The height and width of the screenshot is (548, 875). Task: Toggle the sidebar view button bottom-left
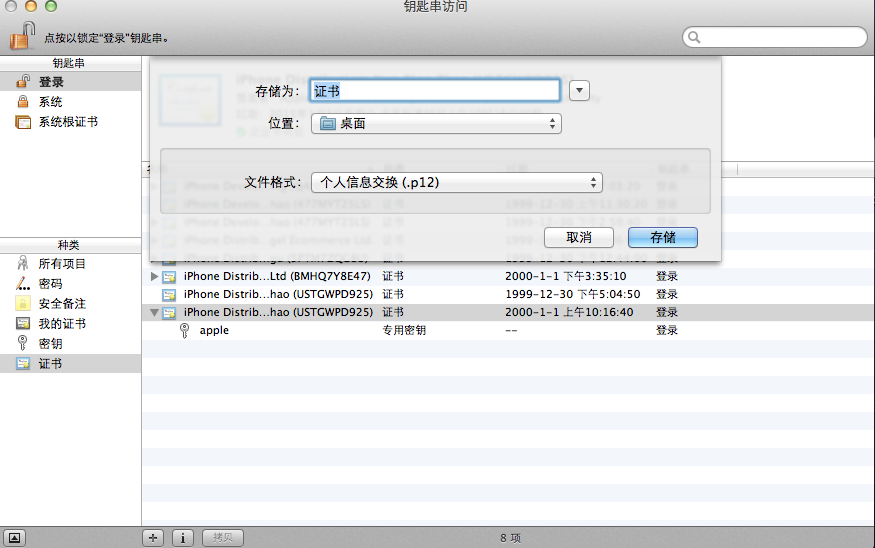pos(15,538)
